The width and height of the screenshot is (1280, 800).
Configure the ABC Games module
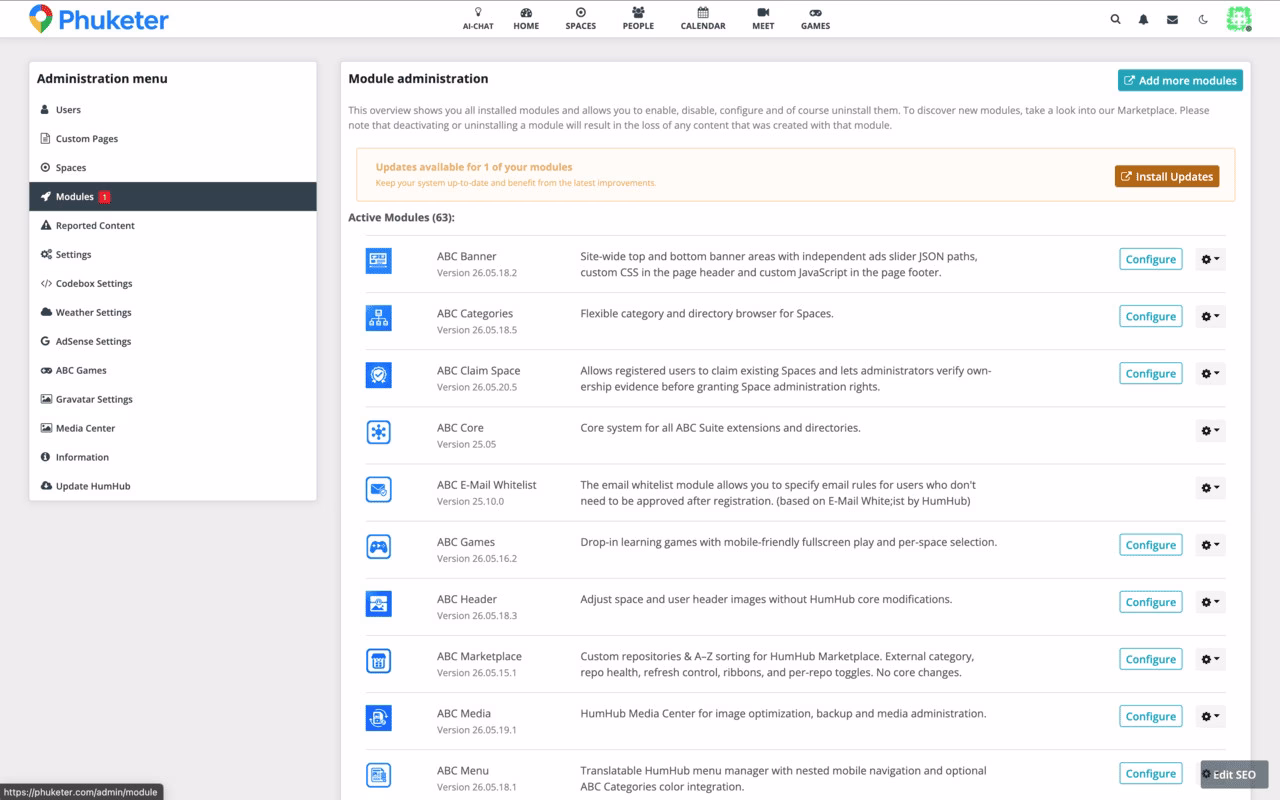point(1150,546)
